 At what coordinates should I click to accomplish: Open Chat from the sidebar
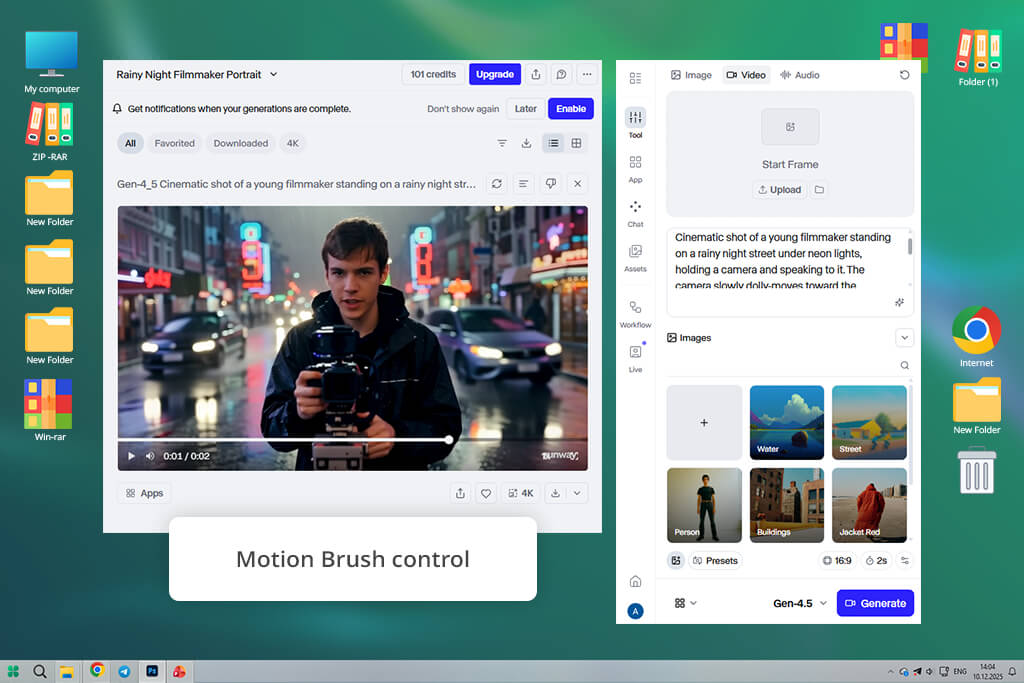tap(635, 213)
